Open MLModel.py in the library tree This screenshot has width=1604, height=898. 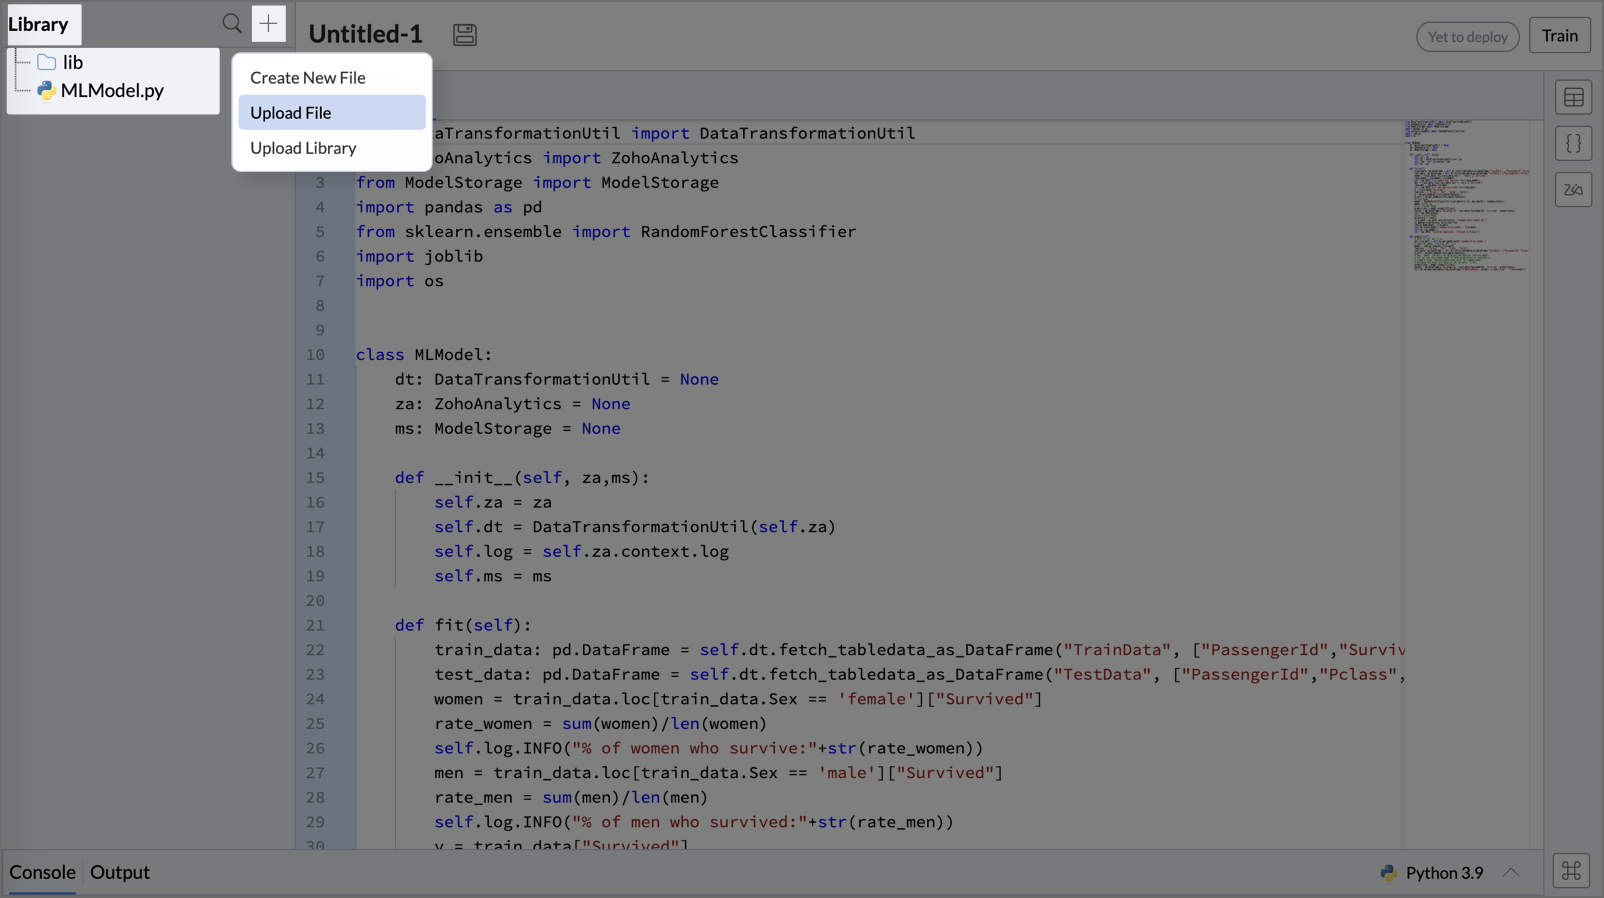tap(112, 90)
